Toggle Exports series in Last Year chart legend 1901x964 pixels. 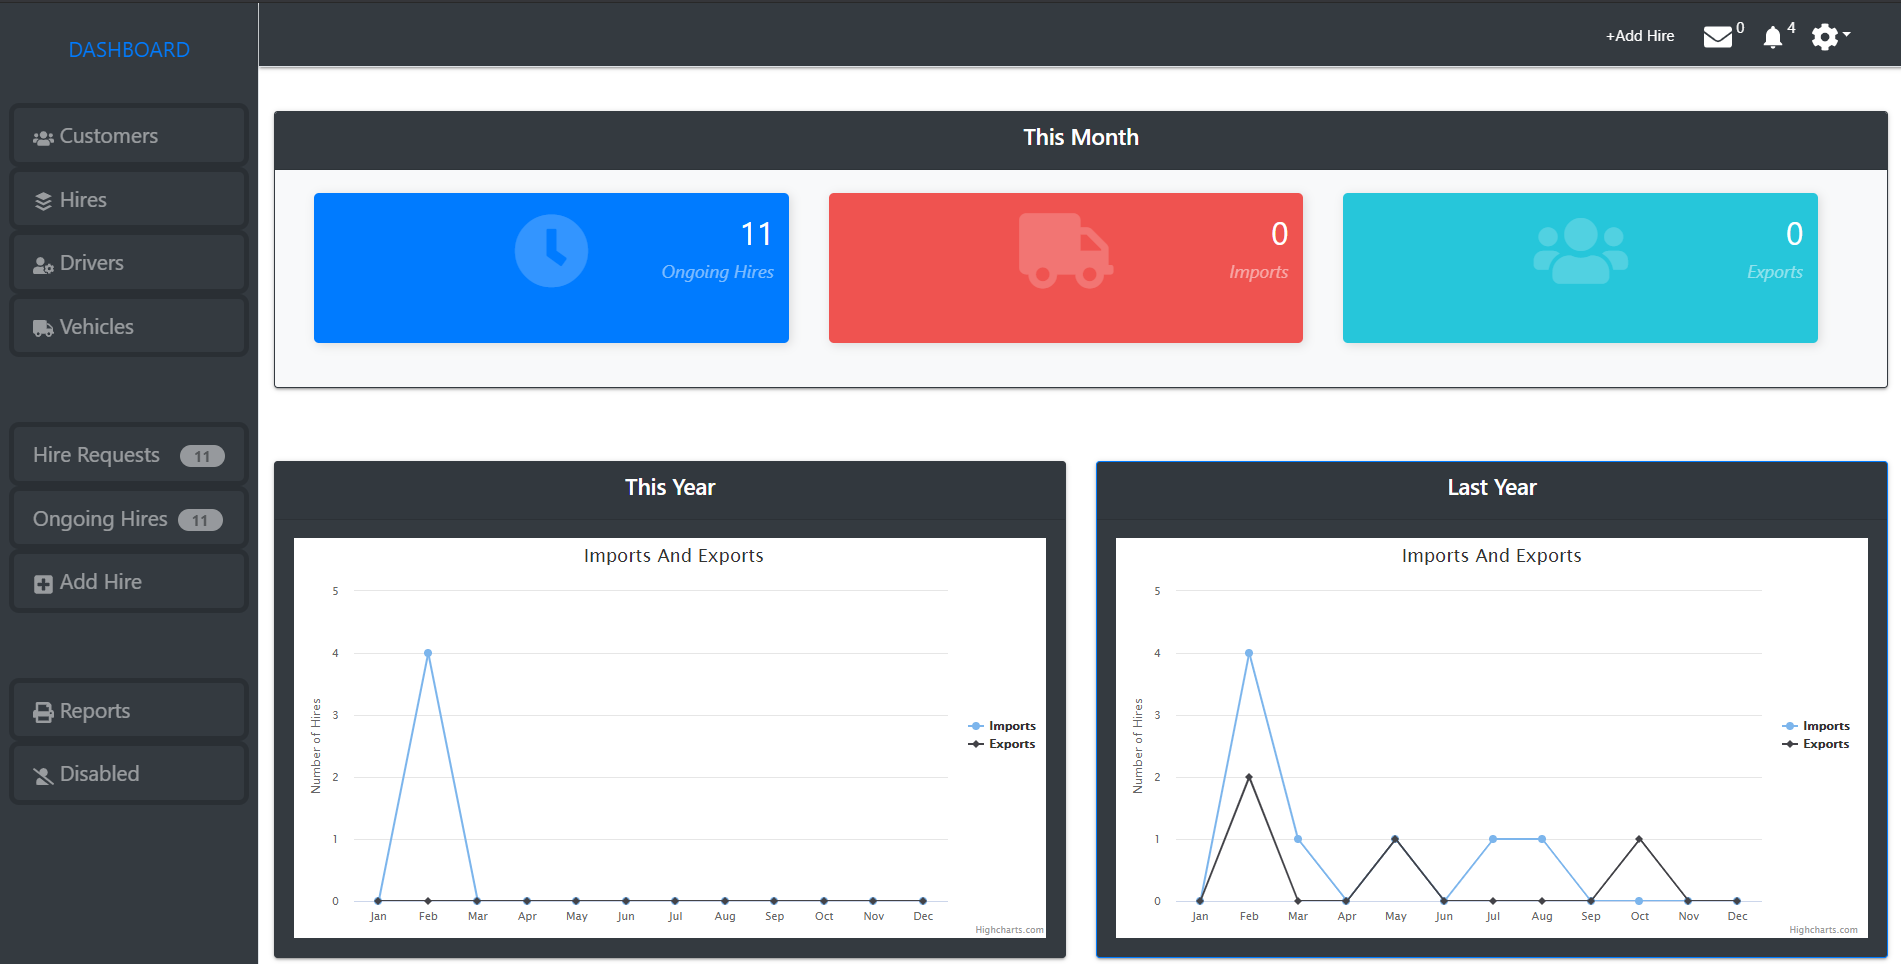tap(1816, 744)
